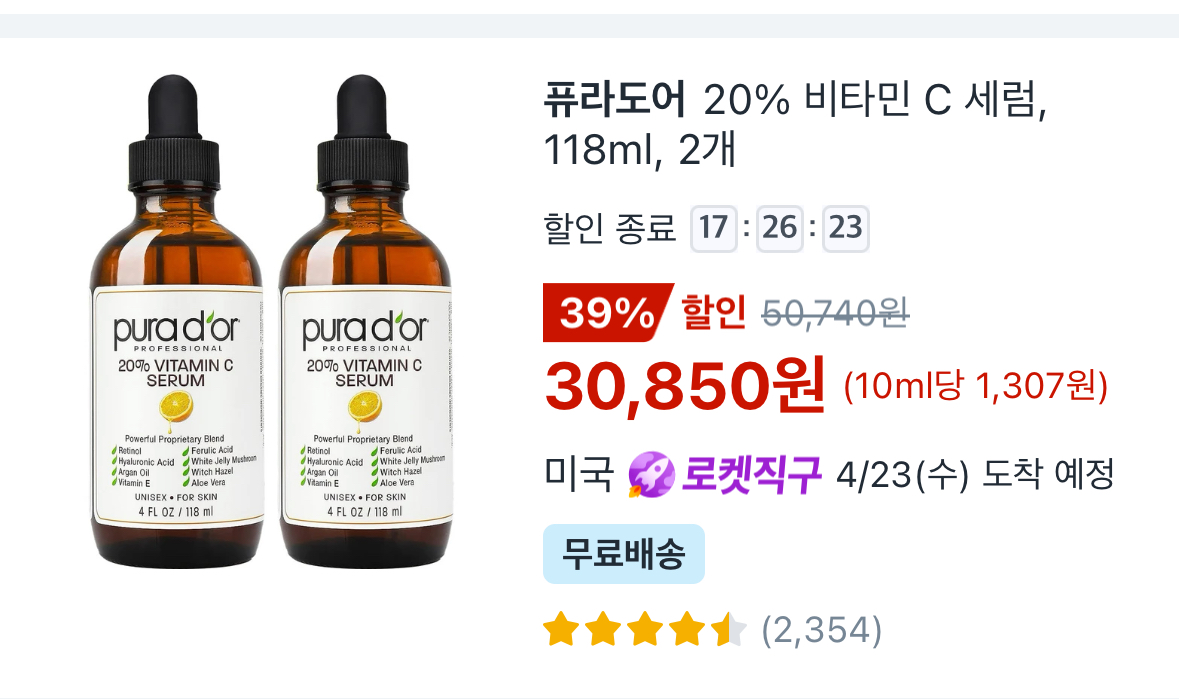
Task: Click the 할인 종료 countdown label
Action: [x=610, y=228]
